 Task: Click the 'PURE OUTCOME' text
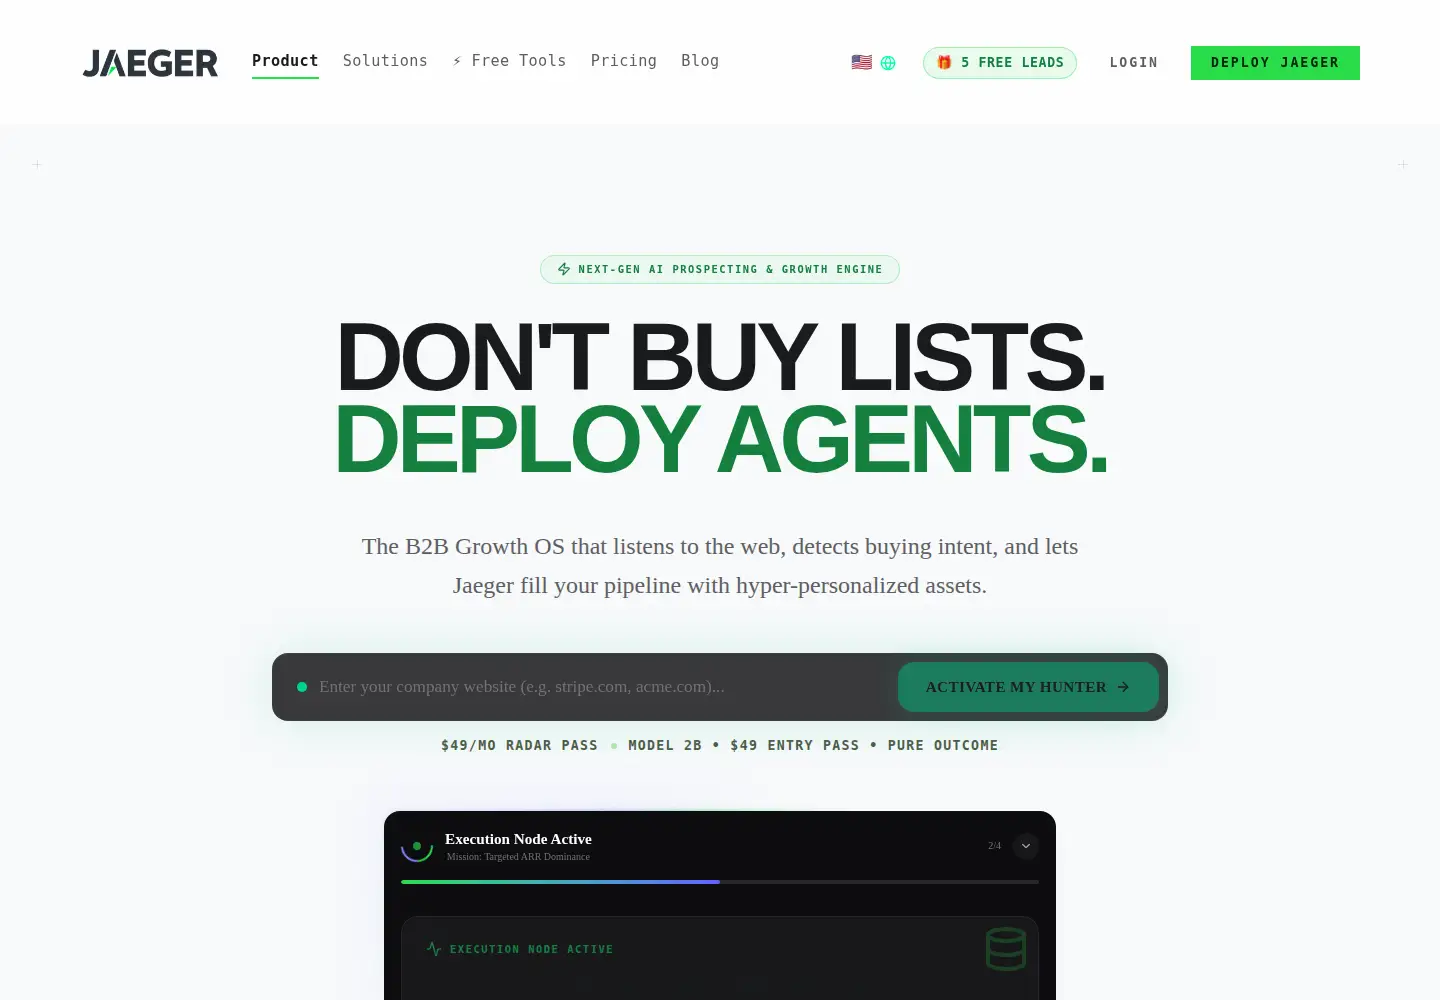tap(943, 745)
